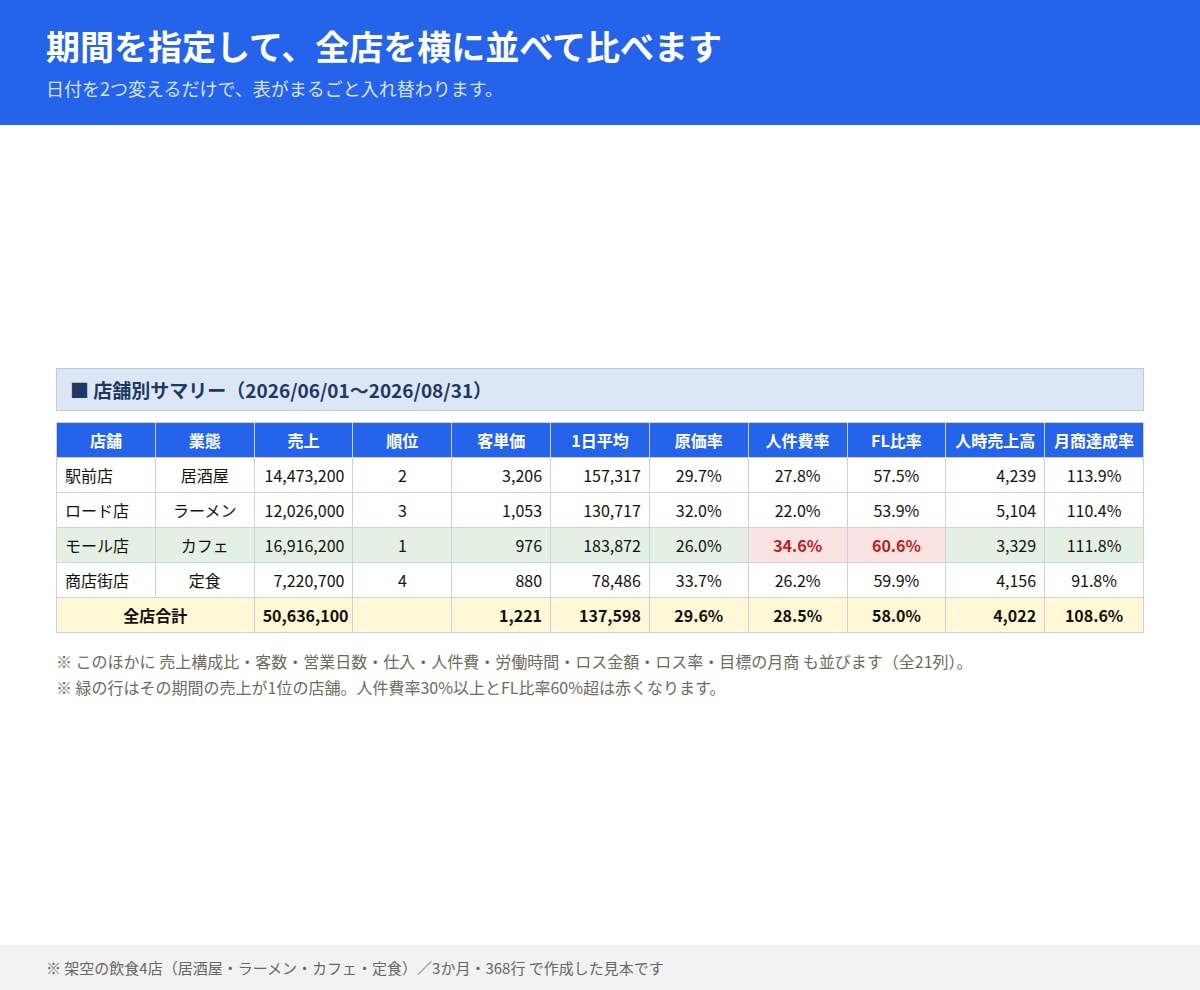Click customer spend value 1,053

pyautogui.click(x=501, y=511)
